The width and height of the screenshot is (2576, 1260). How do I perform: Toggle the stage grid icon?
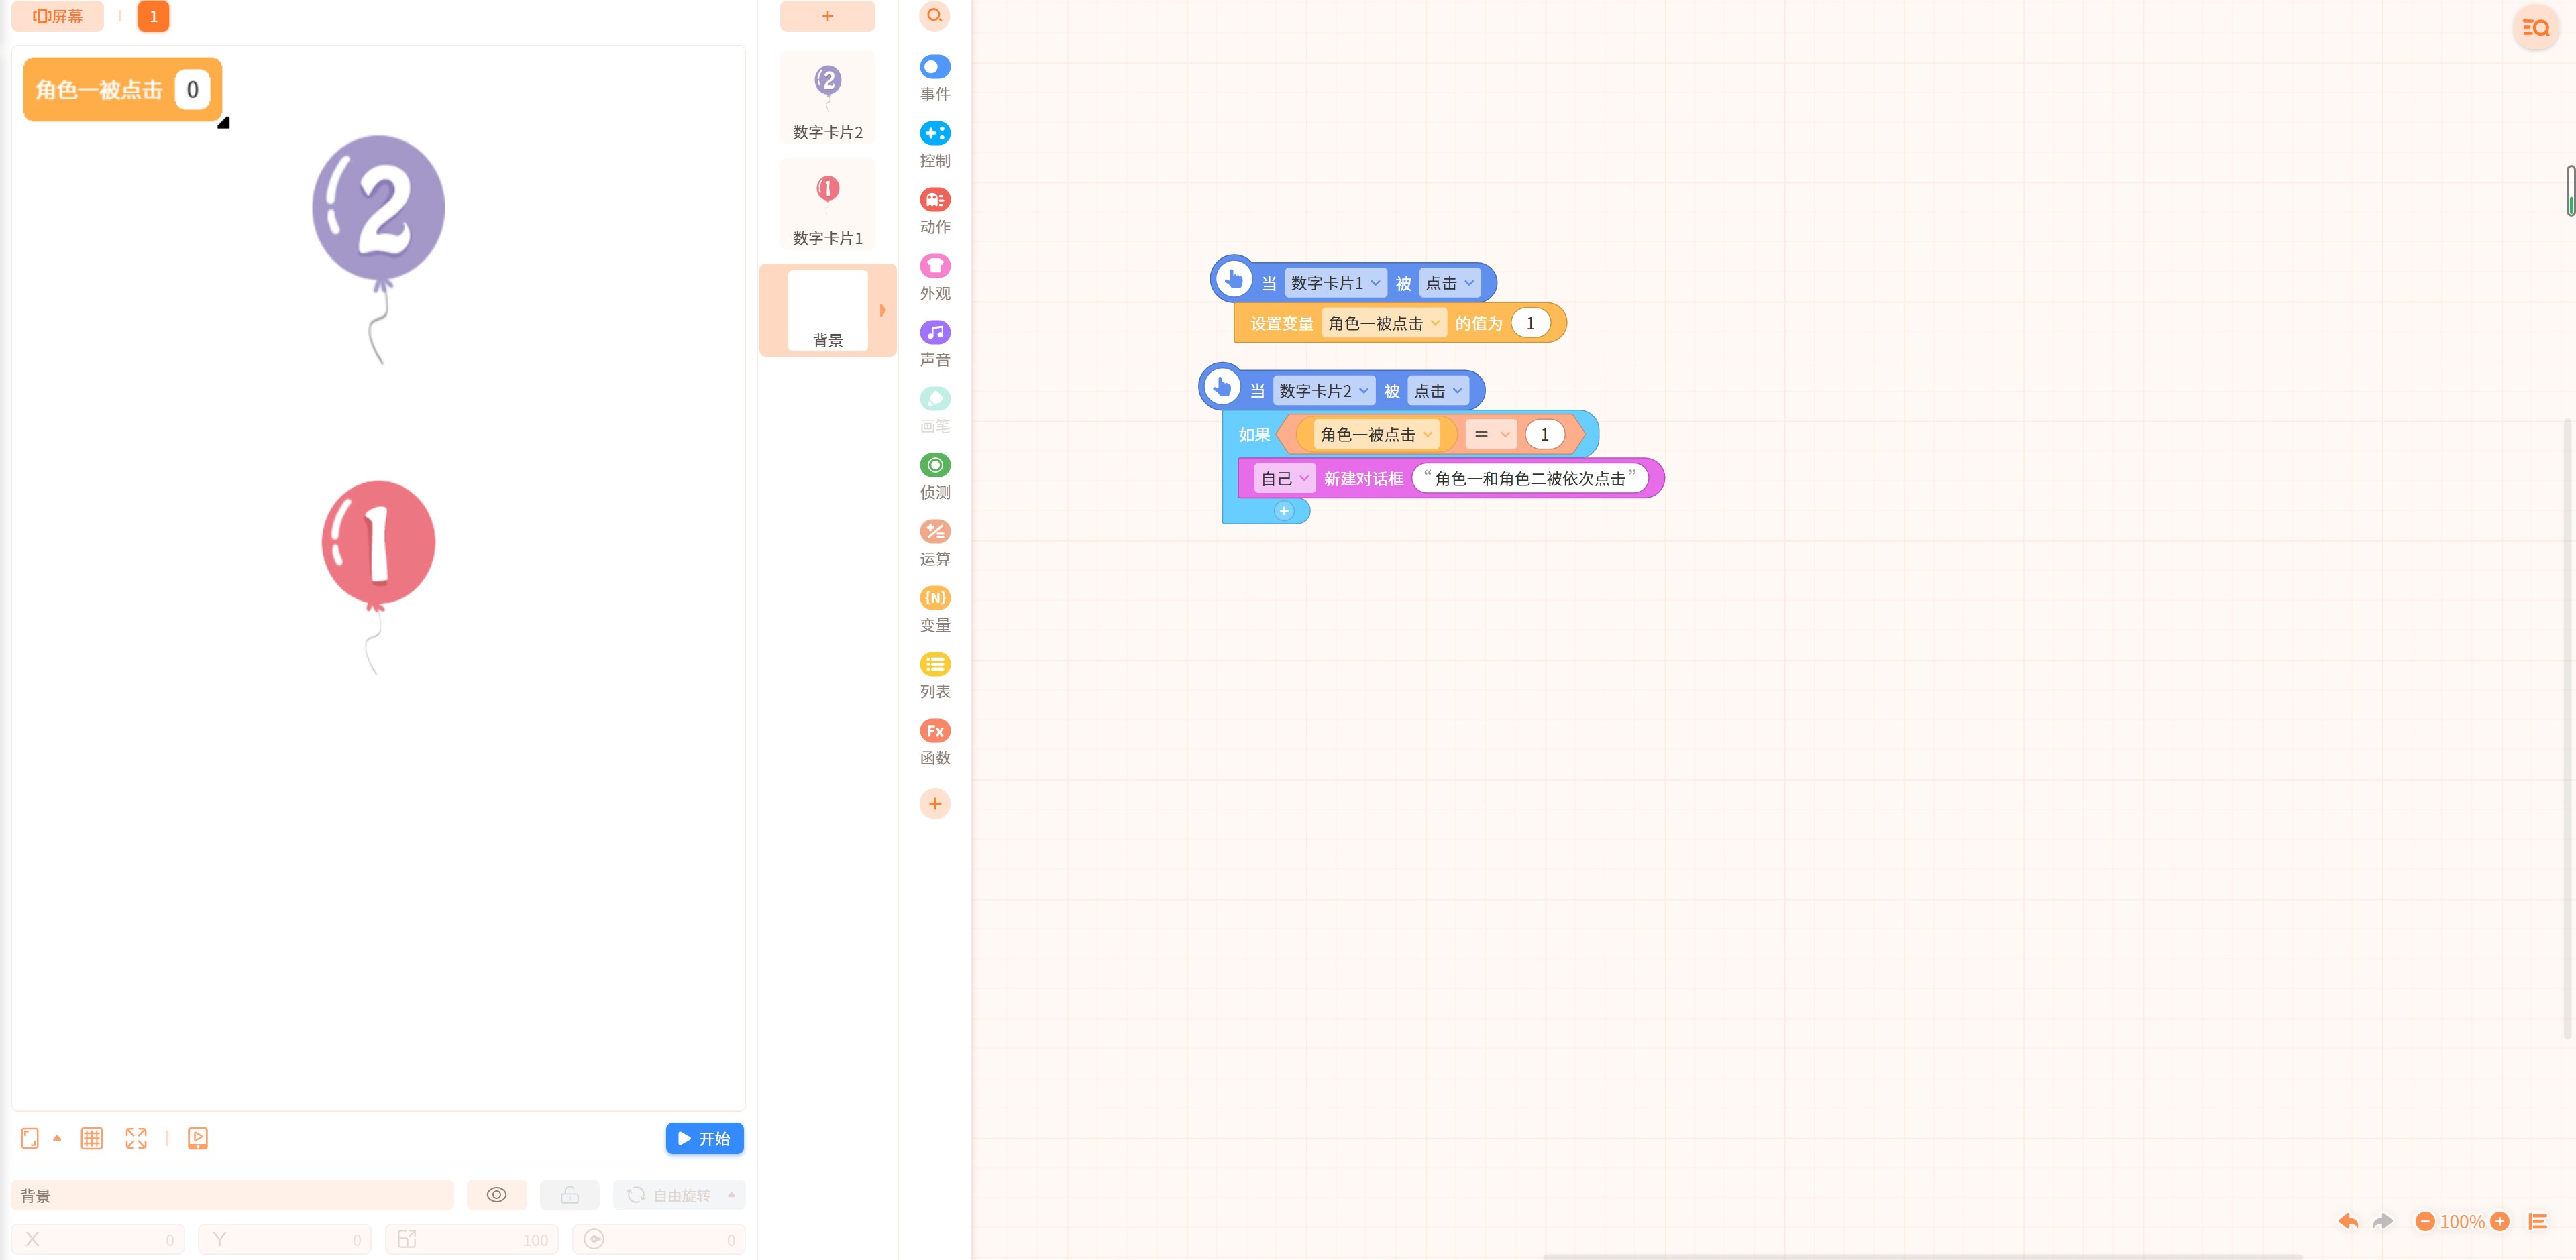[x=92, y=1138]
